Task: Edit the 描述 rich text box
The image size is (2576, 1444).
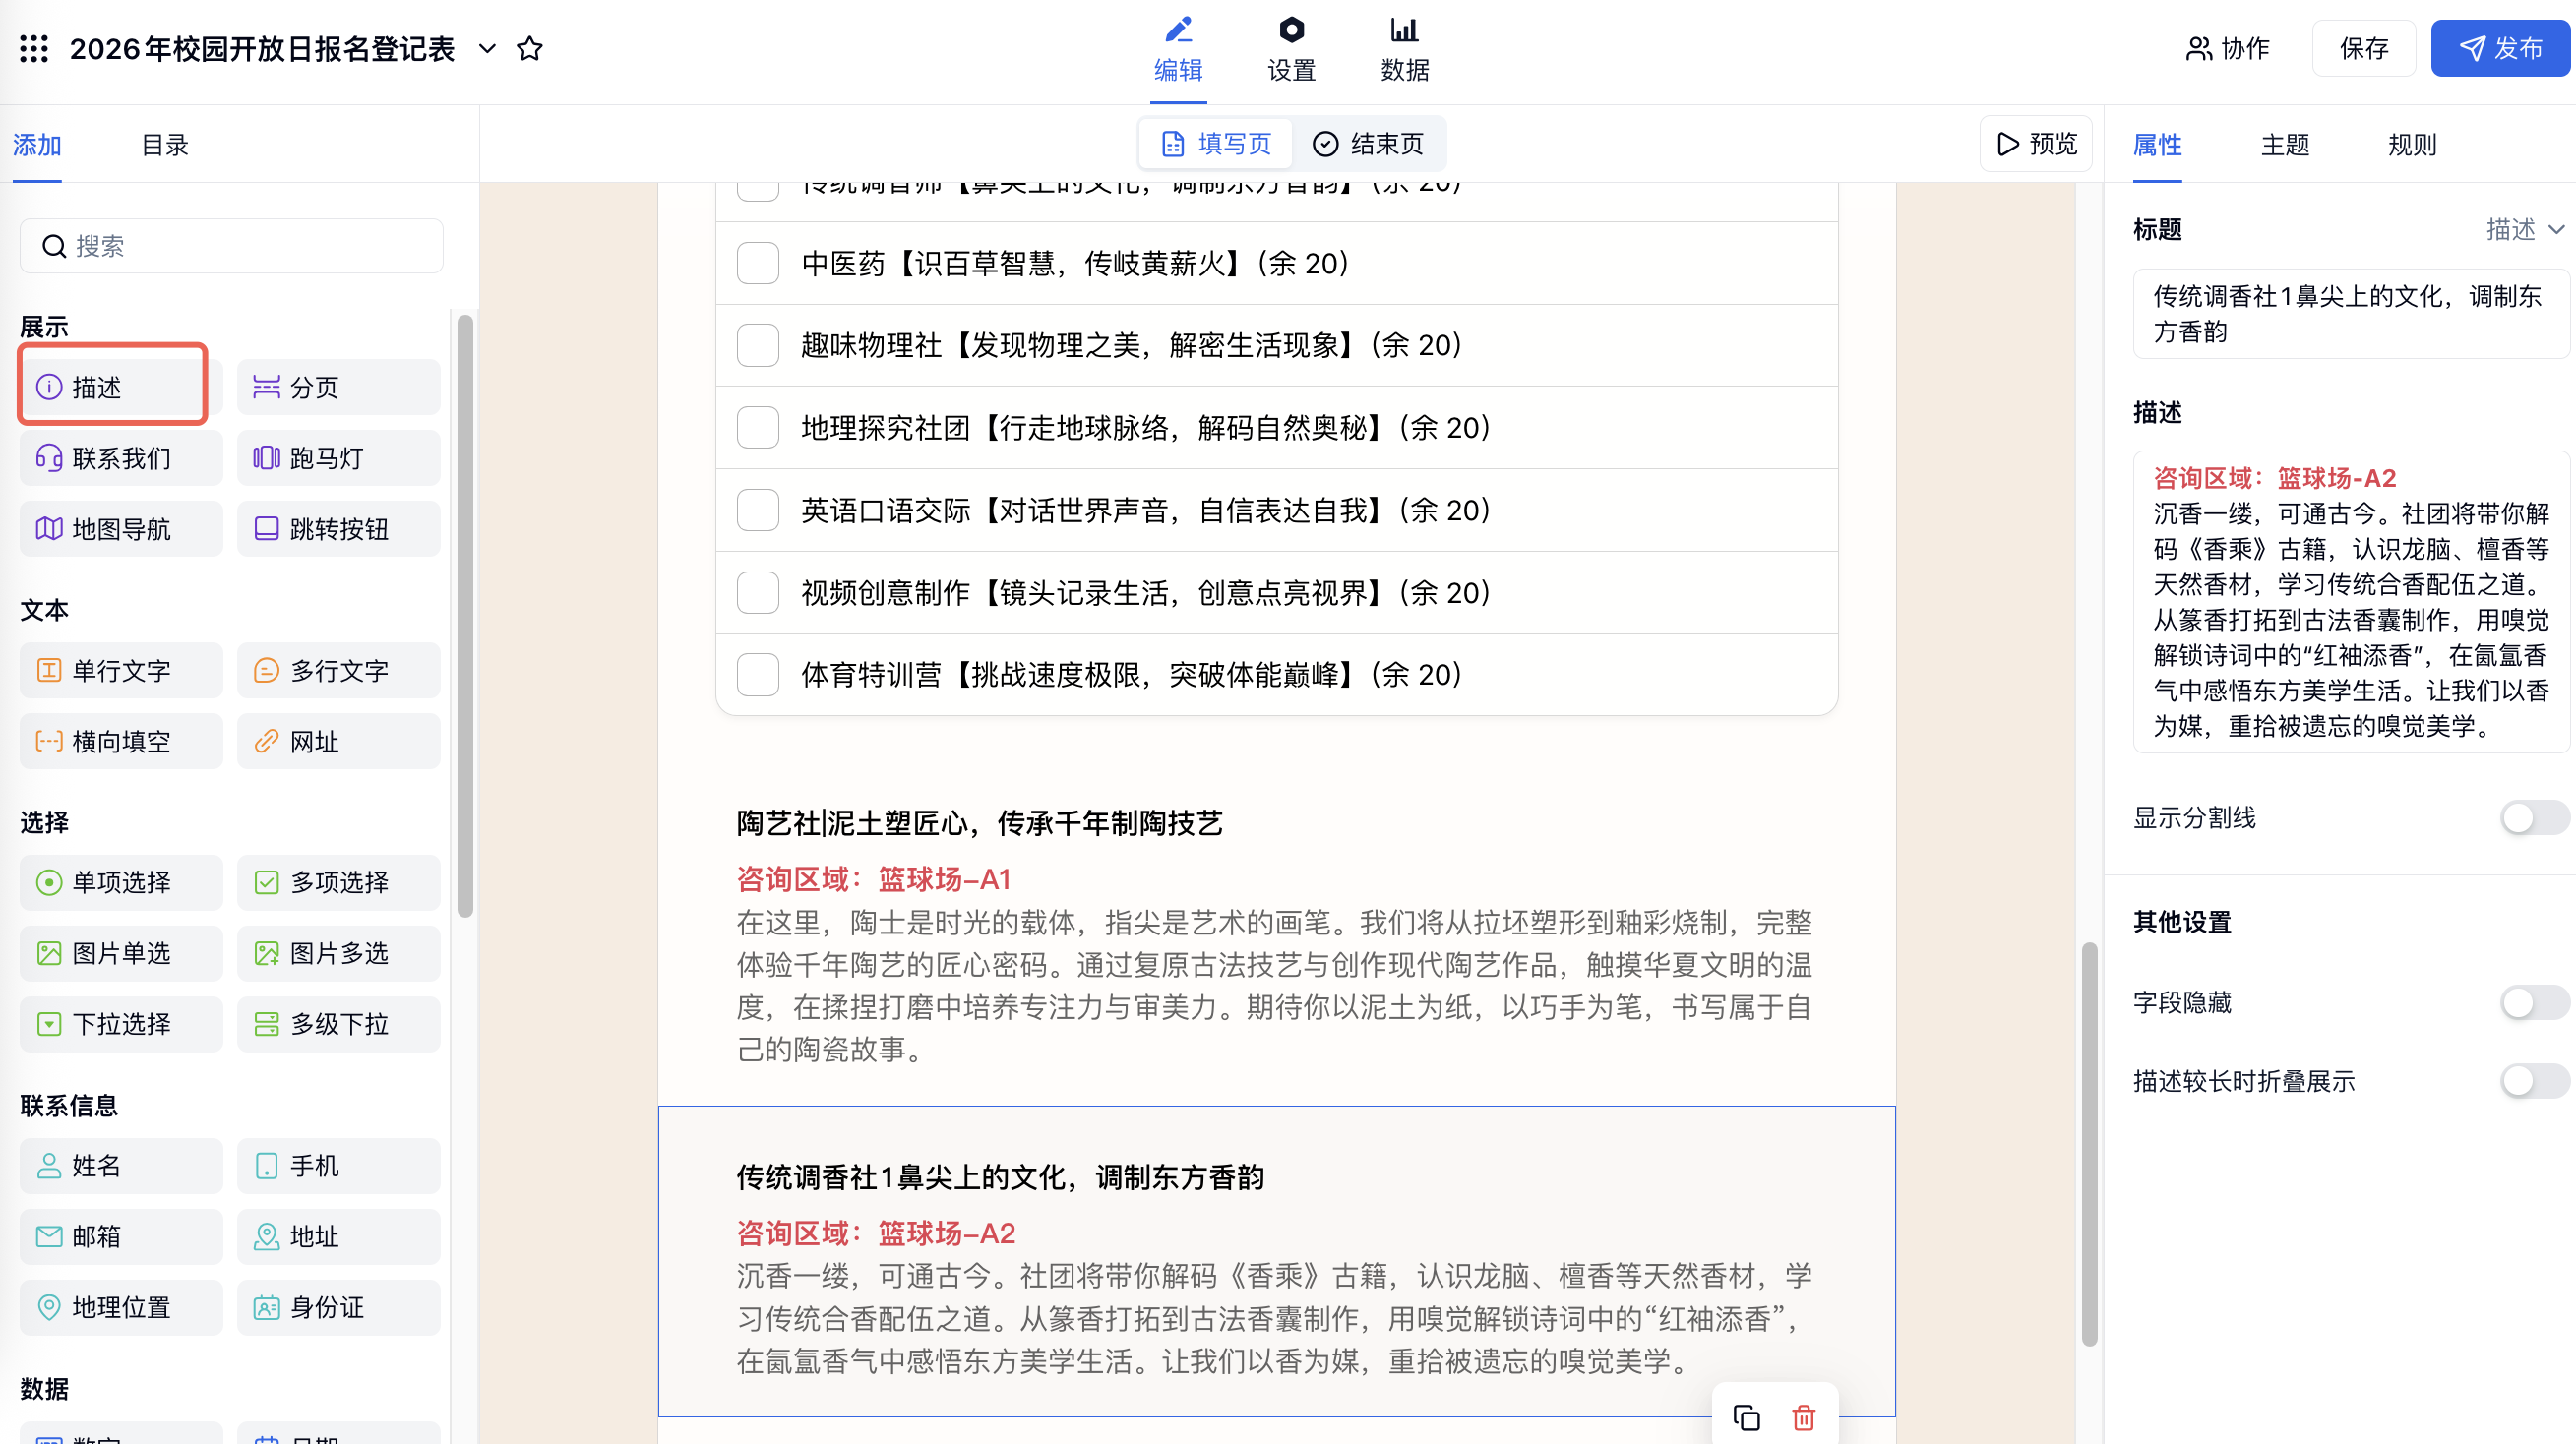Action: coord(2350,602)
